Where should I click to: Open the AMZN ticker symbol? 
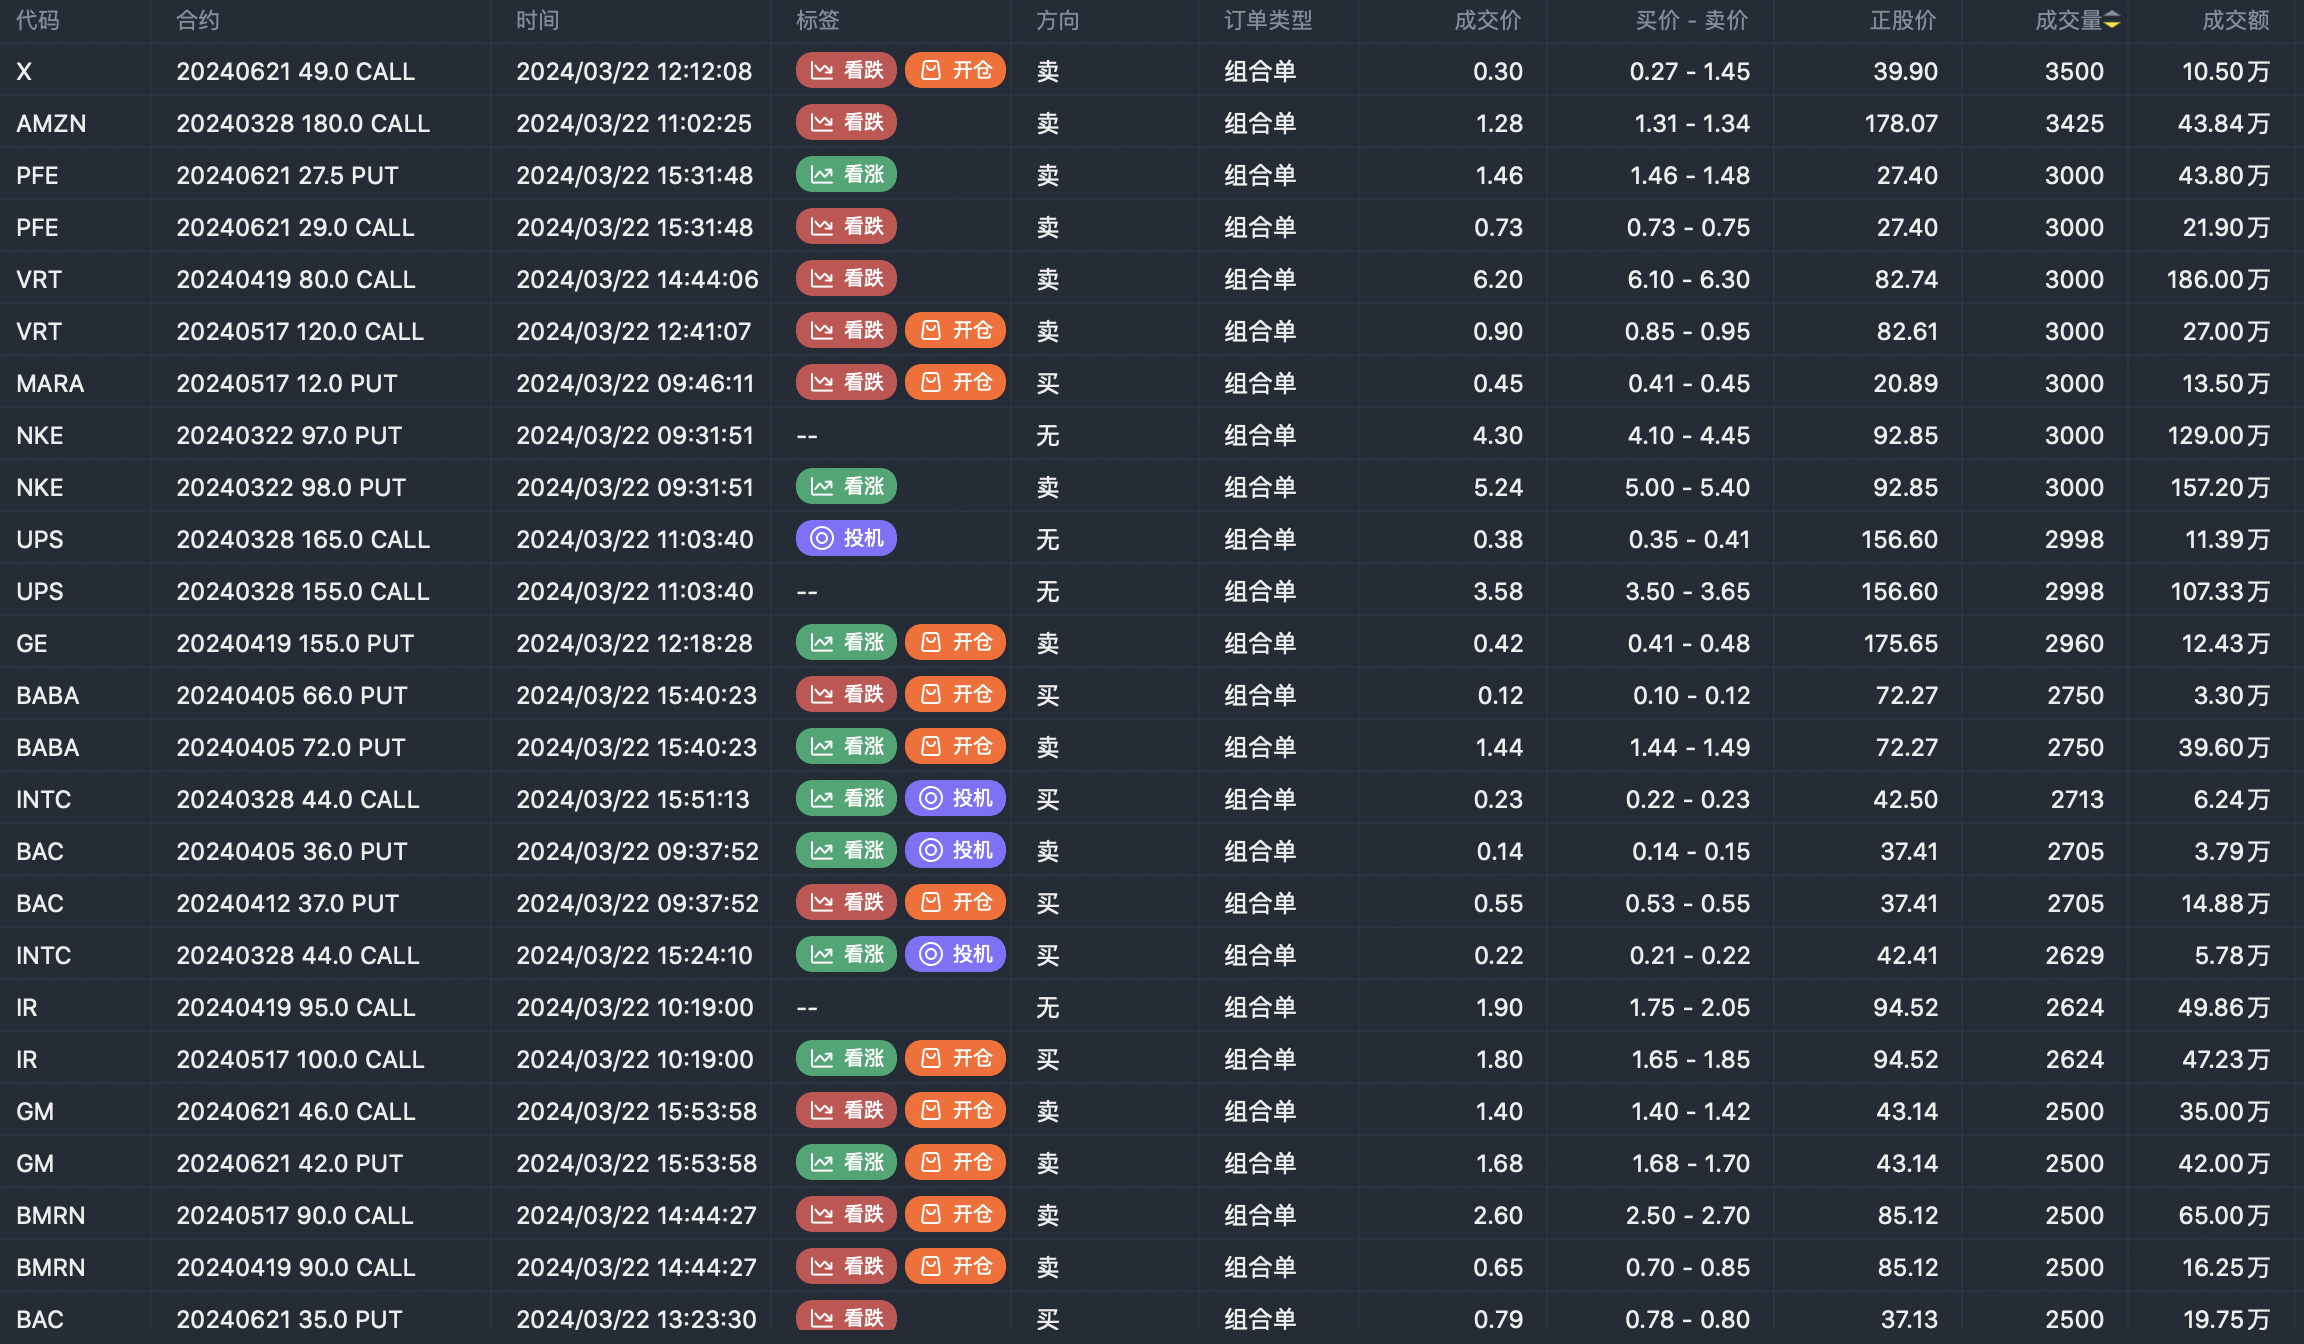pos(51,123)
